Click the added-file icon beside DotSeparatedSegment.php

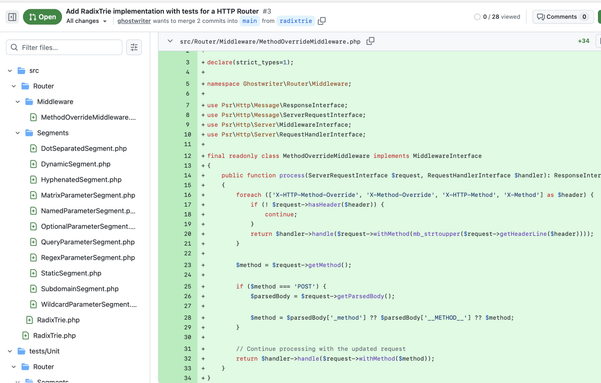click(33, 148)
